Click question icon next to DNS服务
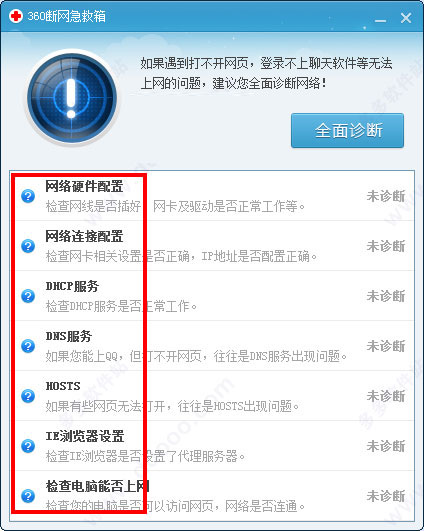This screenshot has width=424, height=531. coord(28,346)
